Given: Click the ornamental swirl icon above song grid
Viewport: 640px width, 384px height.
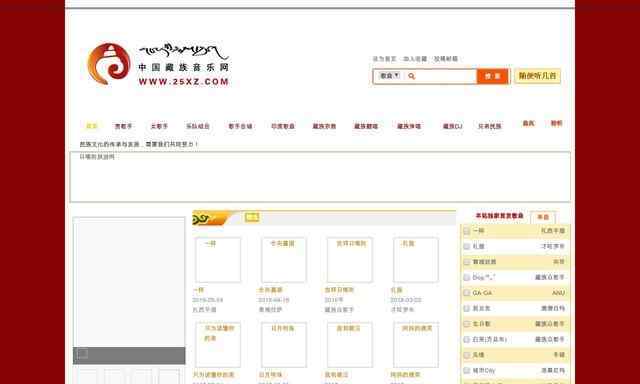Looking at the screenshot, I should (201, 220).
